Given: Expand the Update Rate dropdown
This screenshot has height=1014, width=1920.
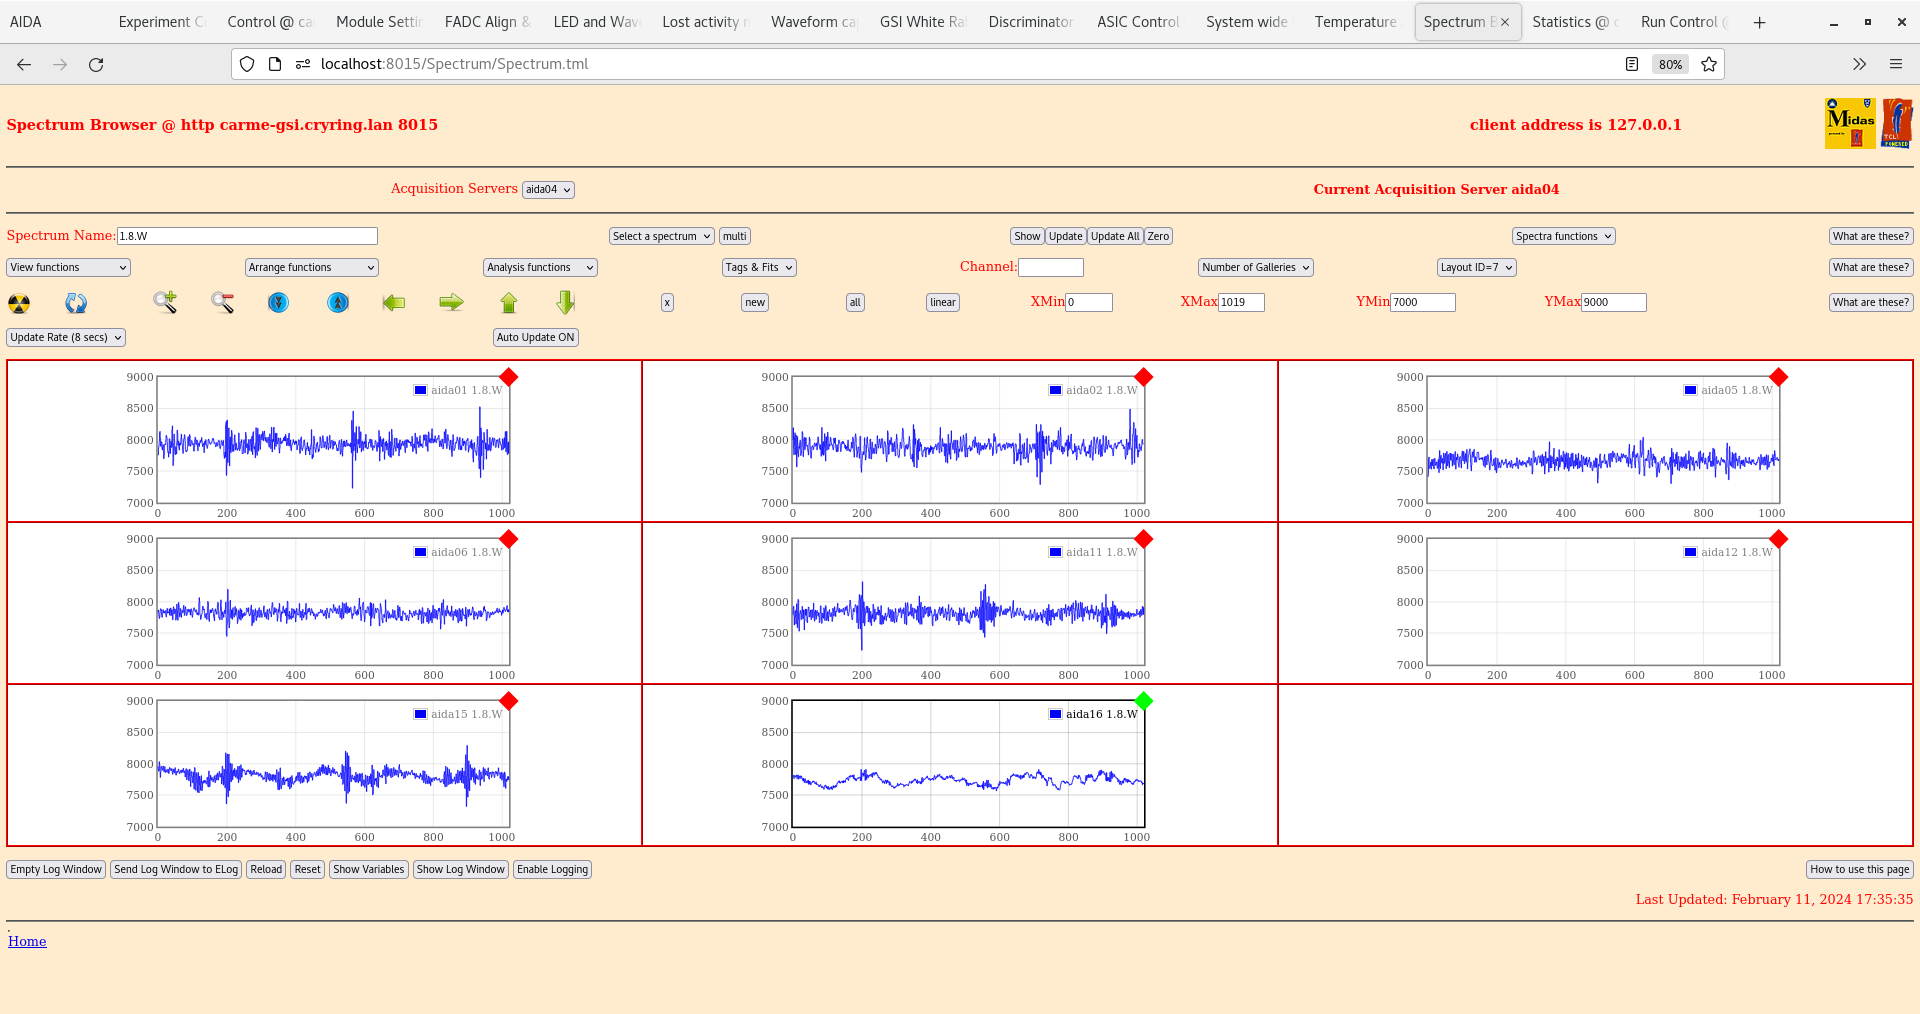Looking at the screenshot, I should point(66,337).
